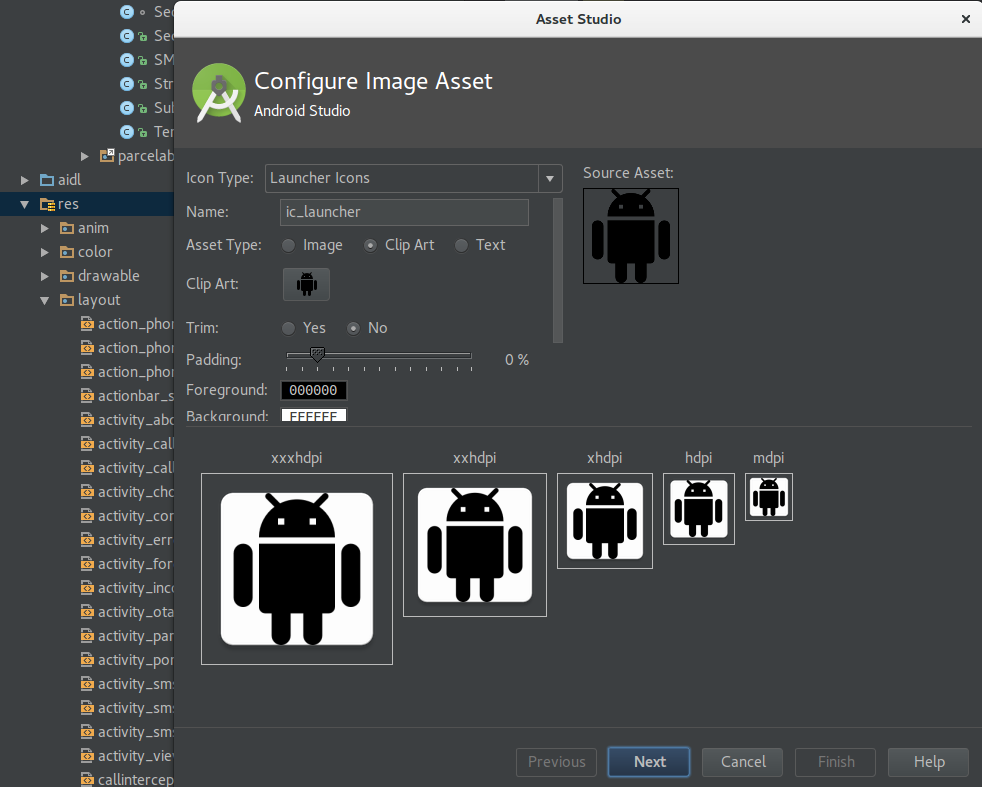
Task: Select the drawable tree item label
Action: [109, 276]
